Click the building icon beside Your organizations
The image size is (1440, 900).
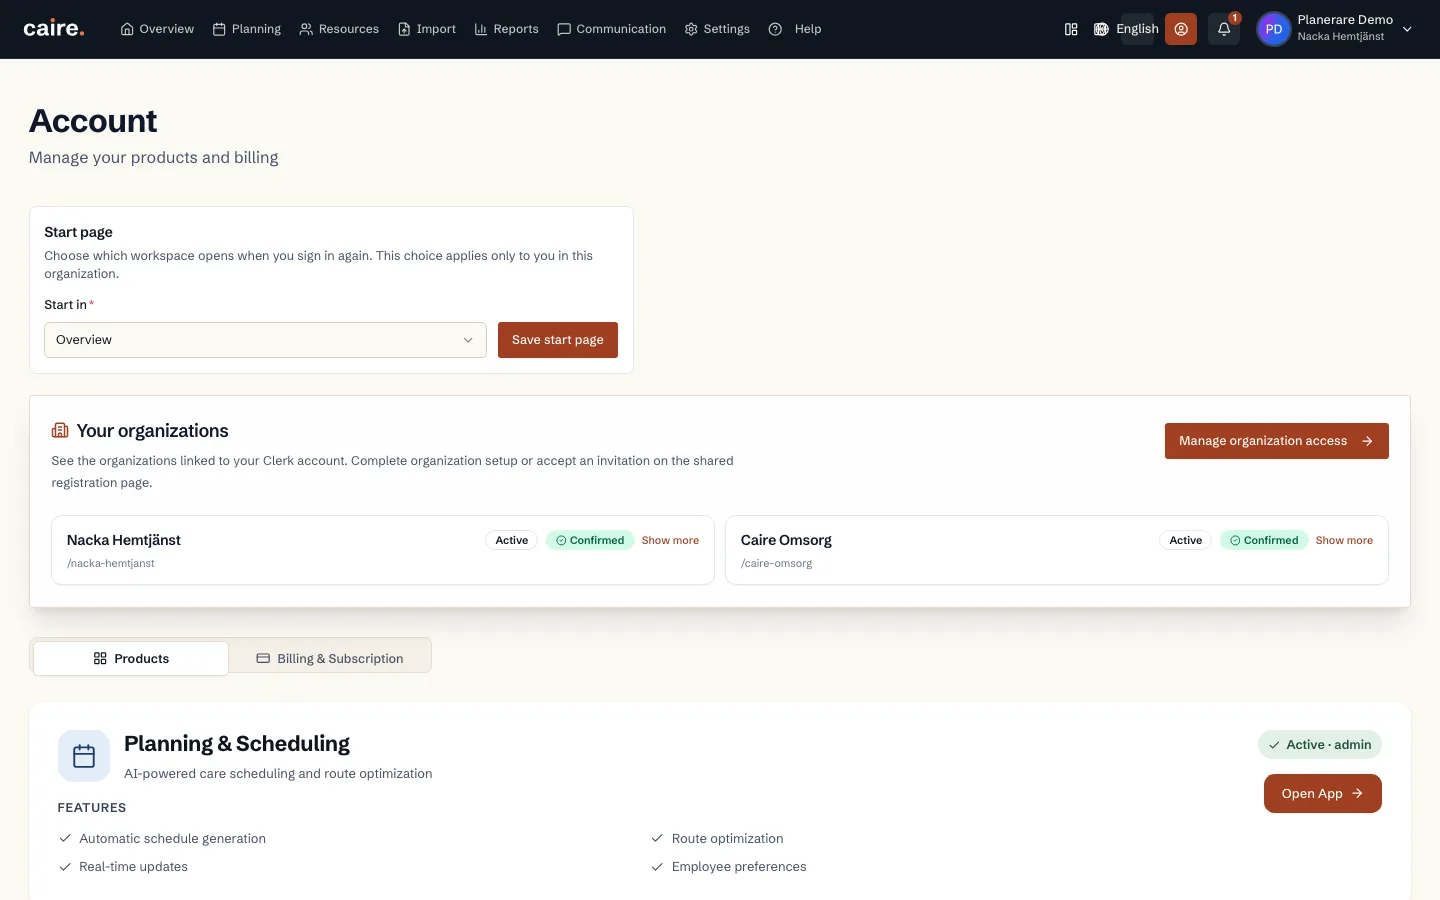coord(60,430)
